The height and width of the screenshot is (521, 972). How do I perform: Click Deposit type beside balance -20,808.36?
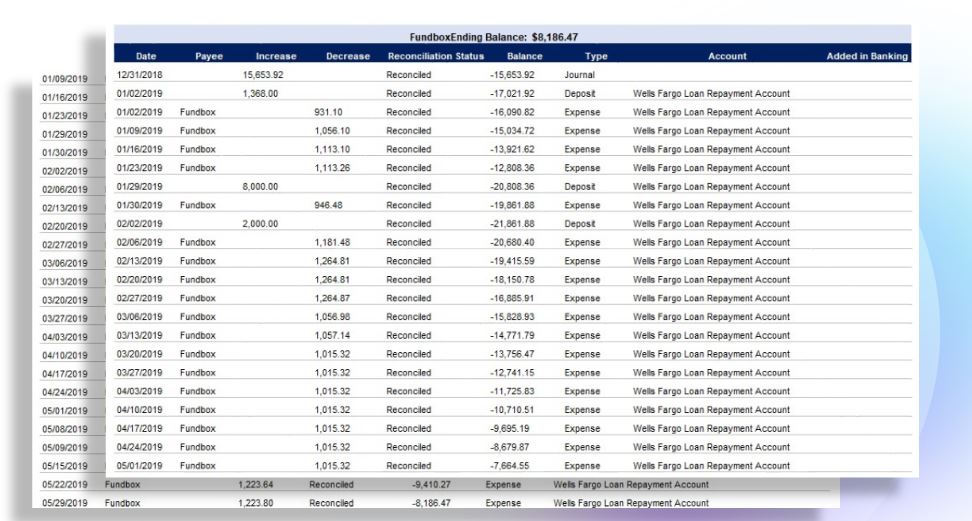click(580, 186)
